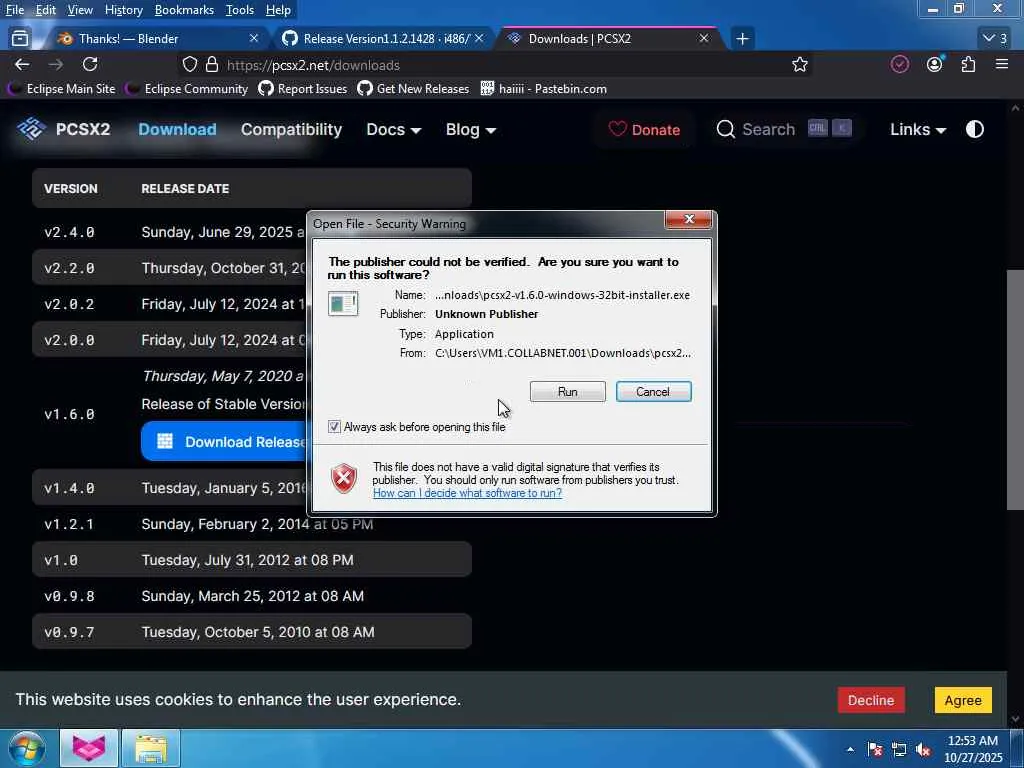Click the page vertical scrollbar thumb
The image size is (1024, 768).
click(x=1015, y=389)
